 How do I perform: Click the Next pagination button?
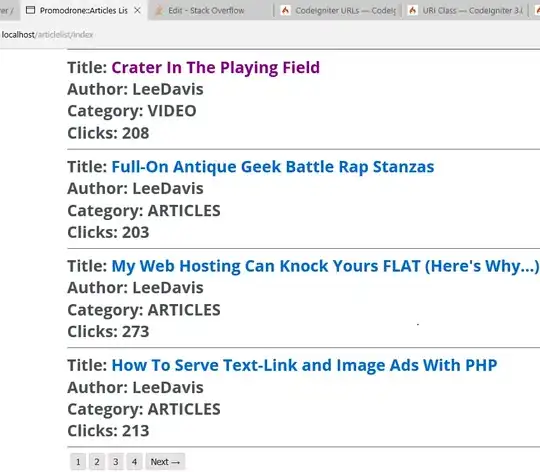[165, 462]
